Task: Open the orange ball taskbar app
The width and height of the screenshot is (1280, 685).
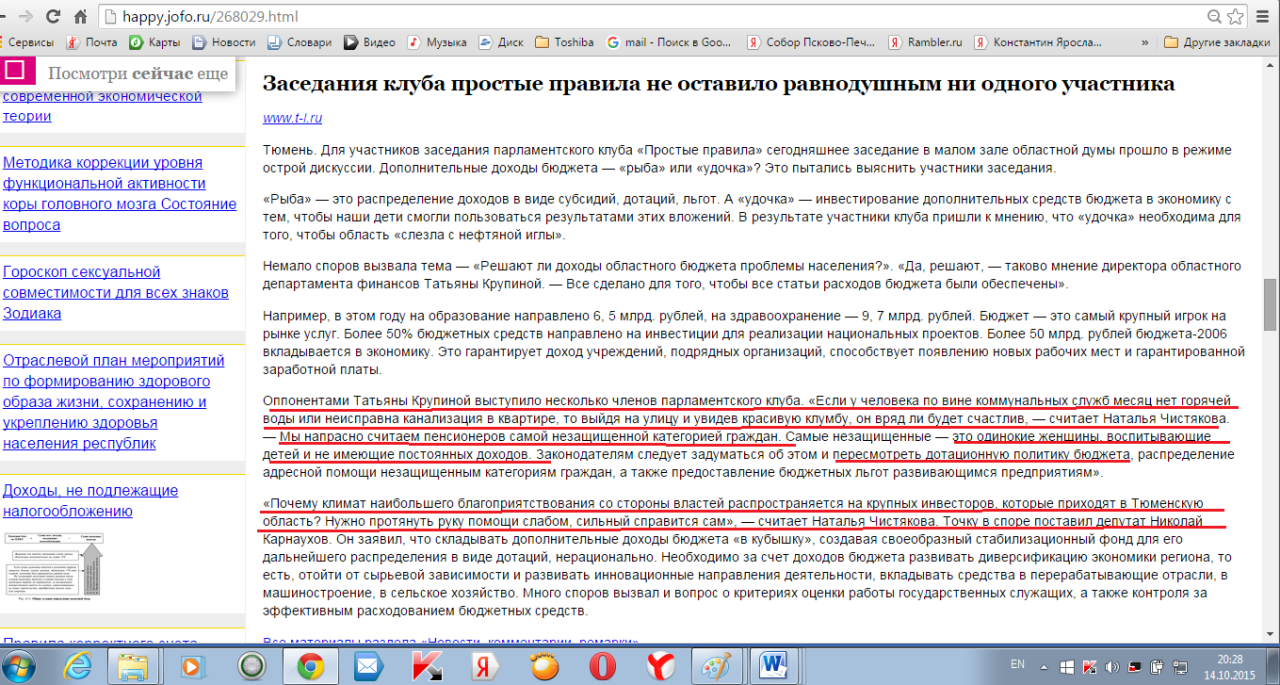Action: click(545, 665)
